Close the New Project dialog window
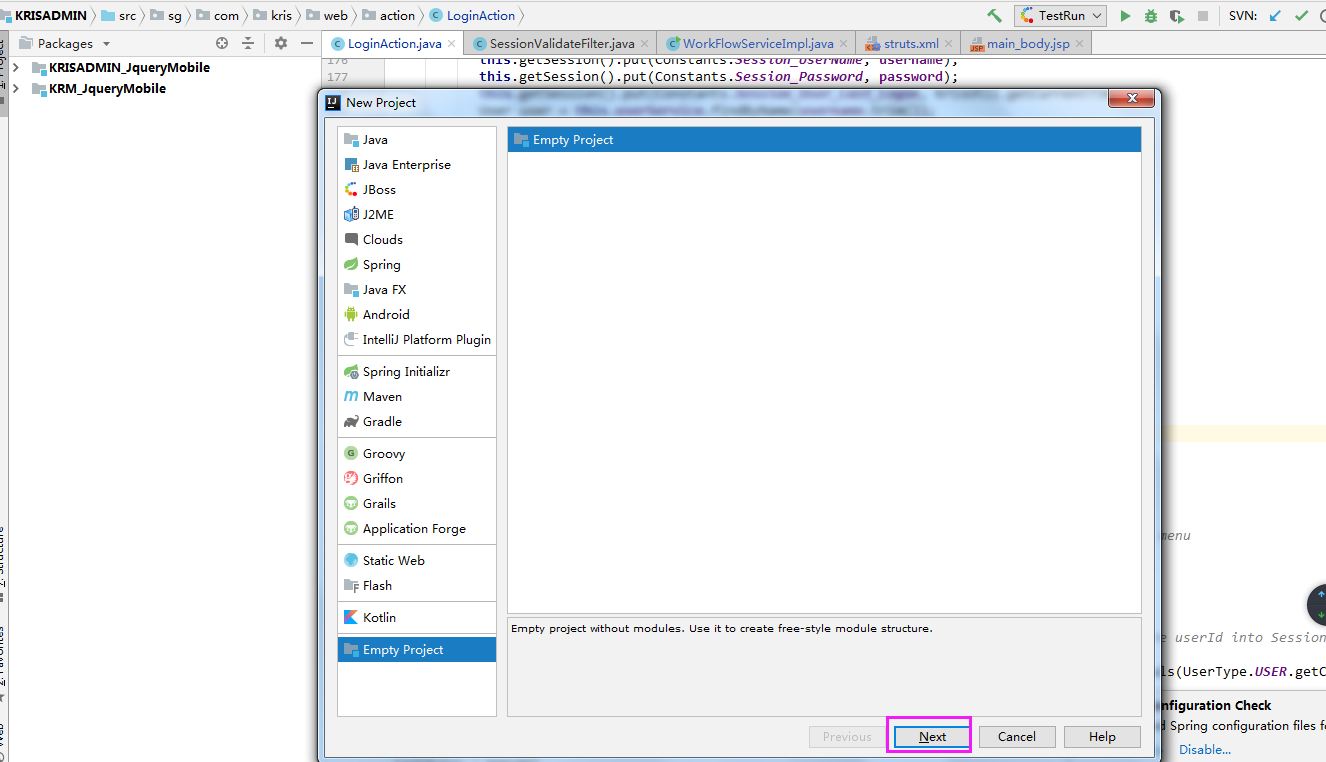 [1133, 98]
